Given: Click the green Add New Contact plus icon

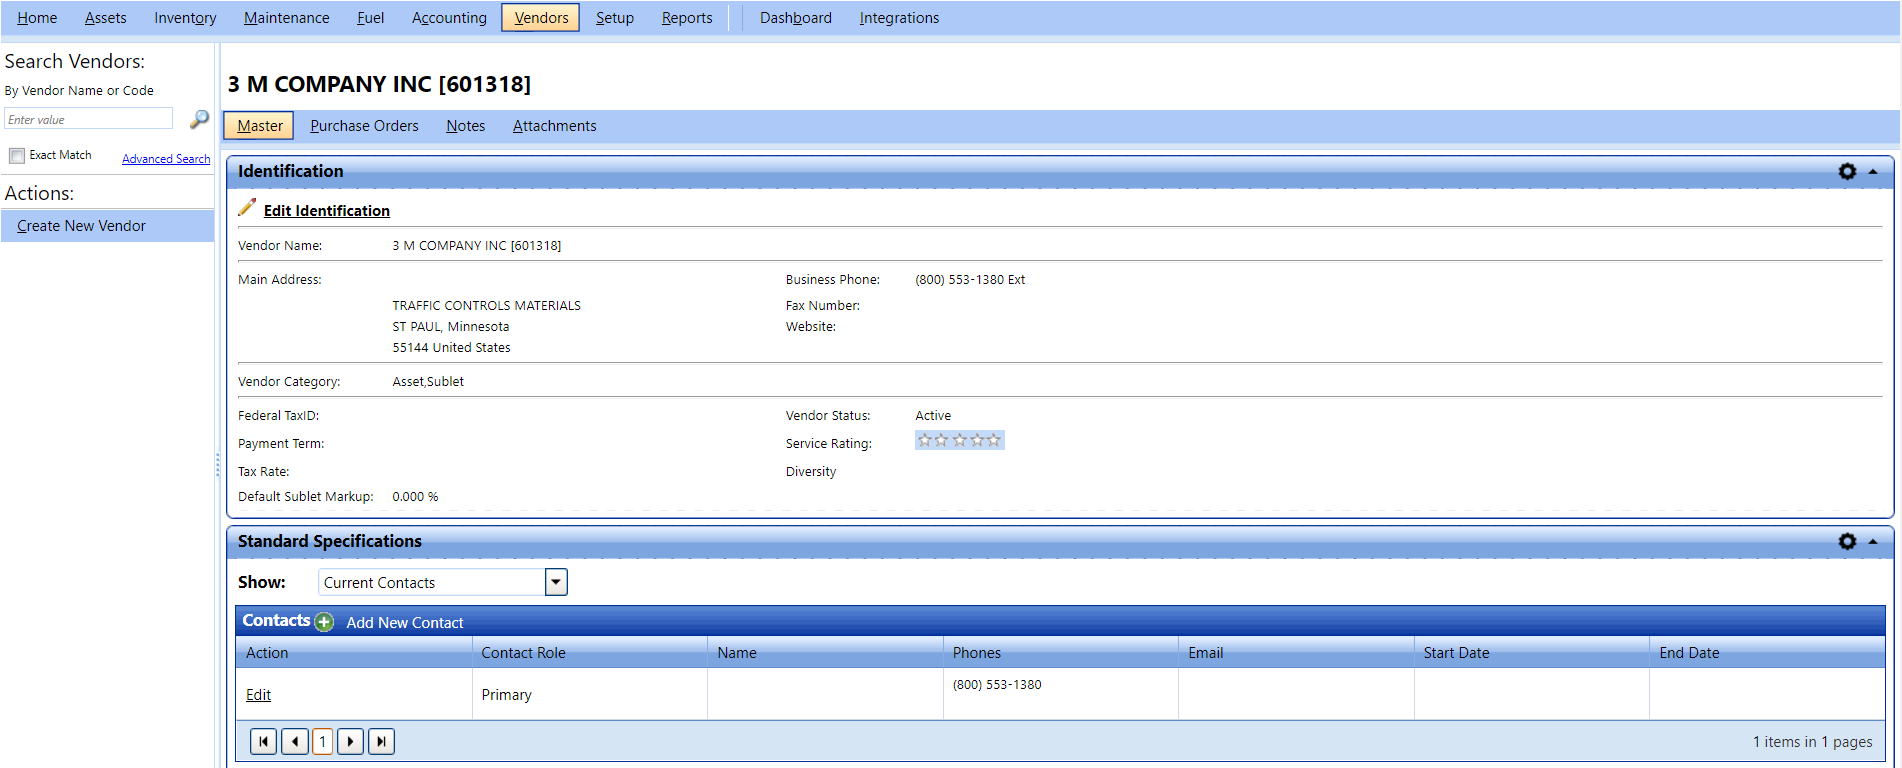Looking at the screenshot, I should click(x=324, y=622).
